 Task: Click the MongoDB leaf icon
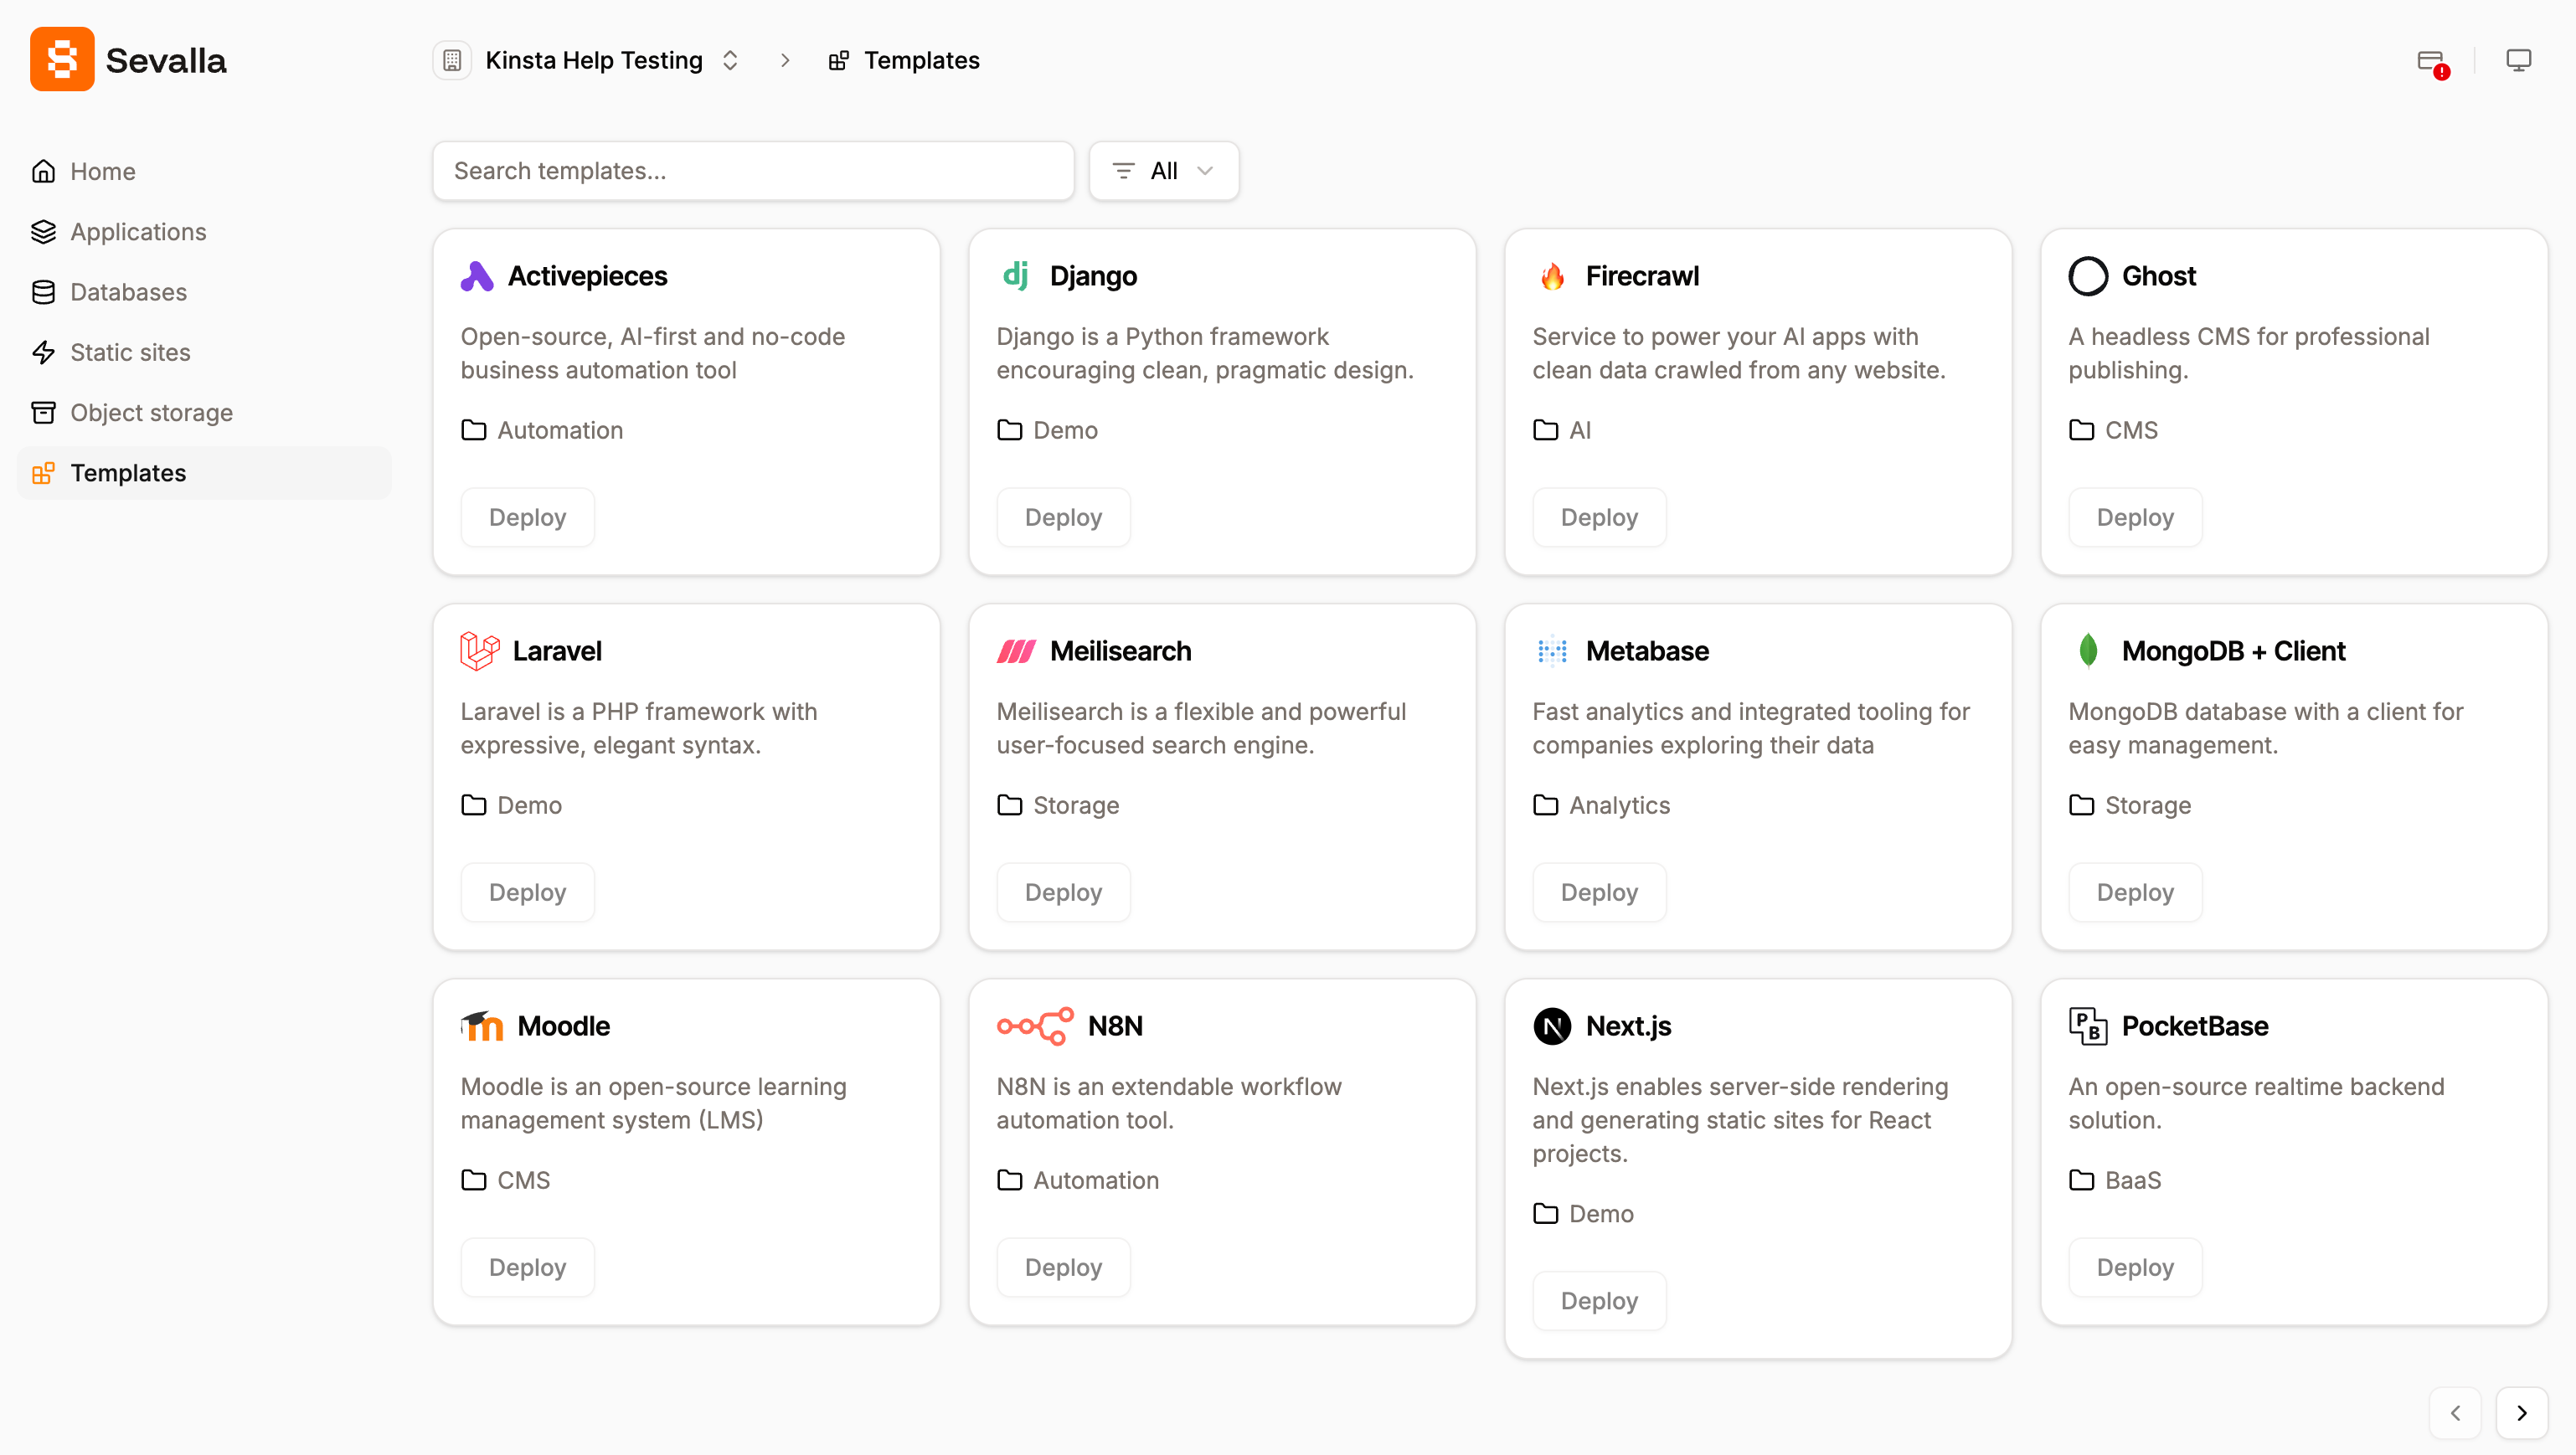(x=2088, y=651)
